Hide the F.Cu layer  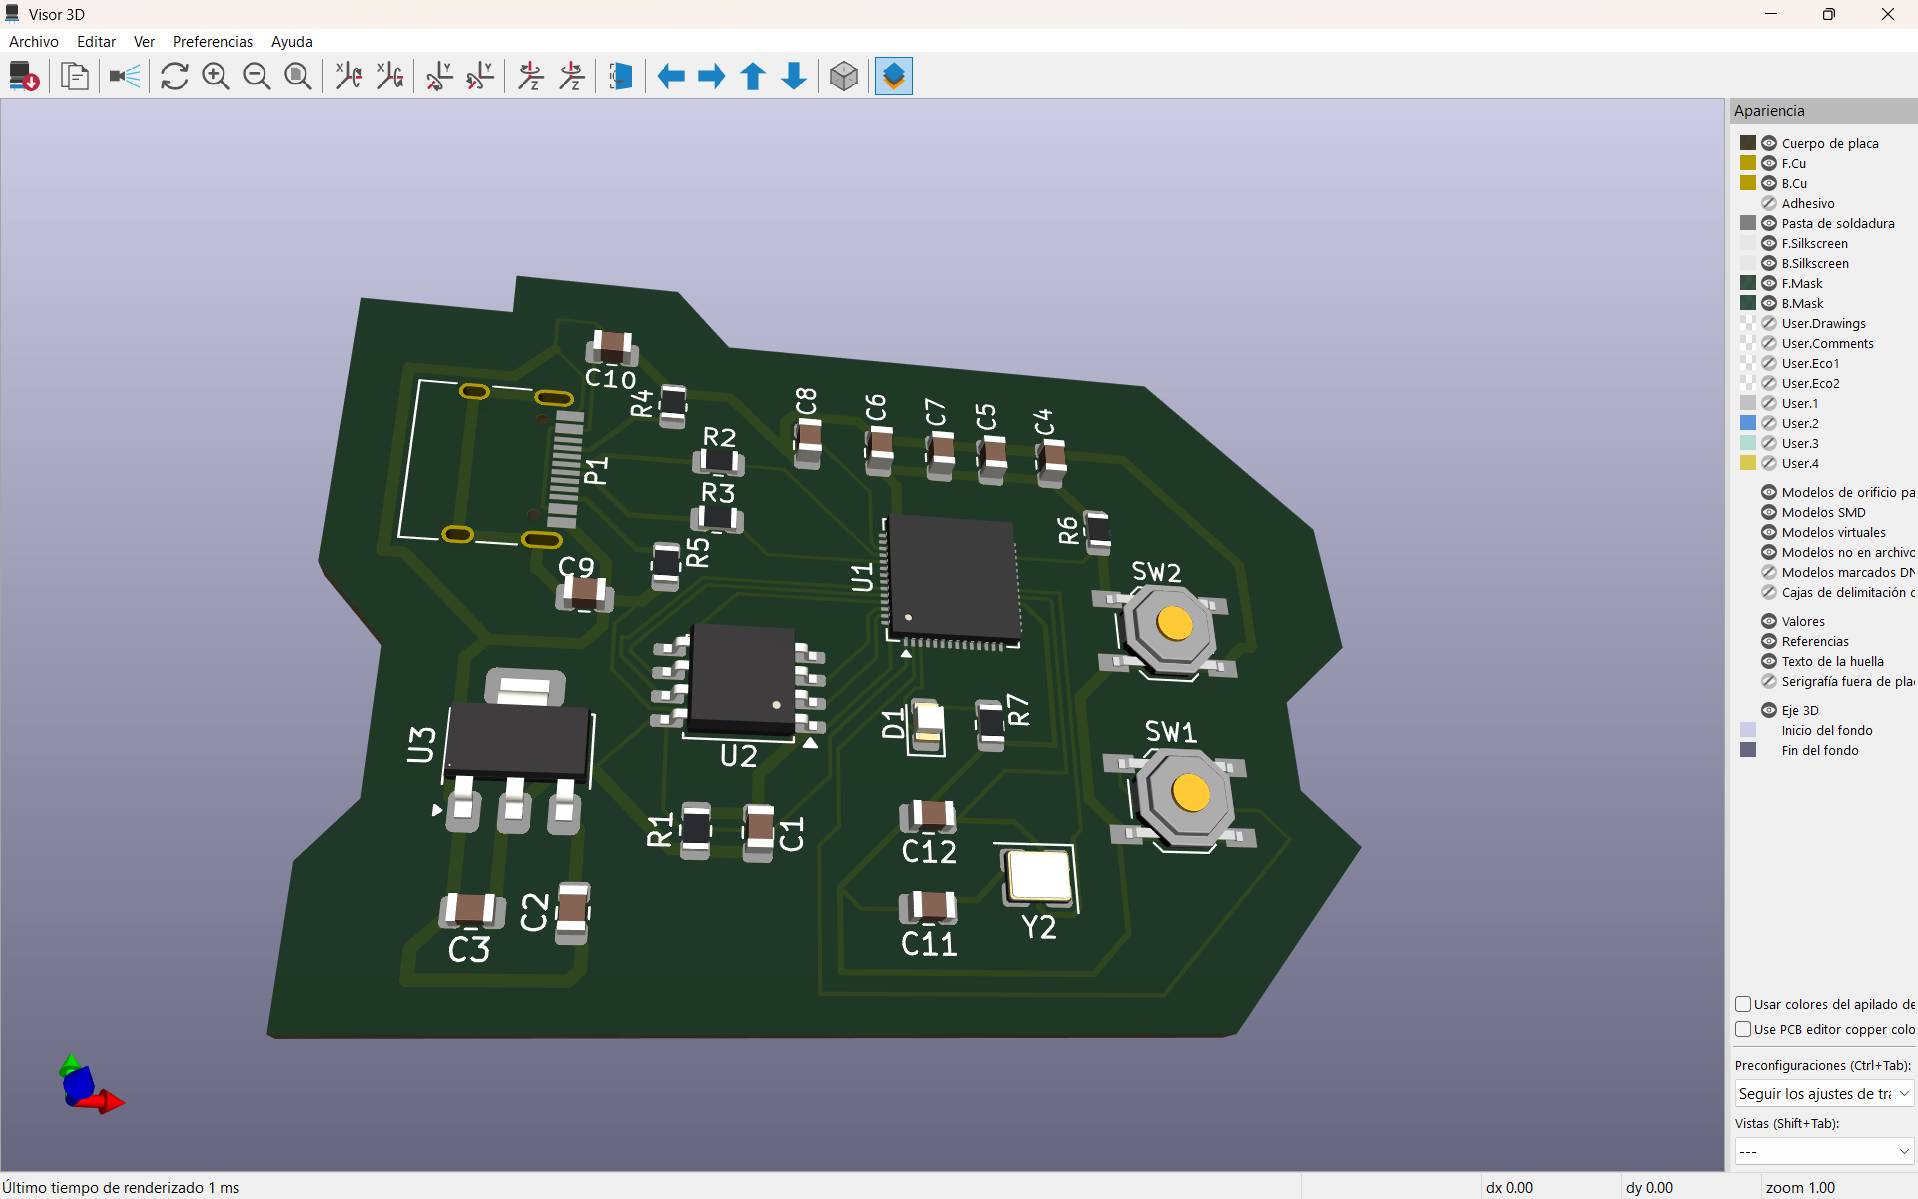[x=1767, y=162]
